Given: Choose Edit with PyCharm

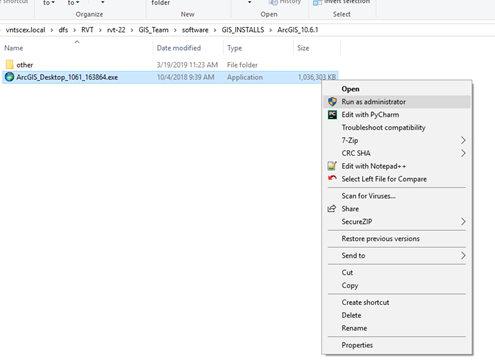Looking at the screenshot, I should 397,115.
